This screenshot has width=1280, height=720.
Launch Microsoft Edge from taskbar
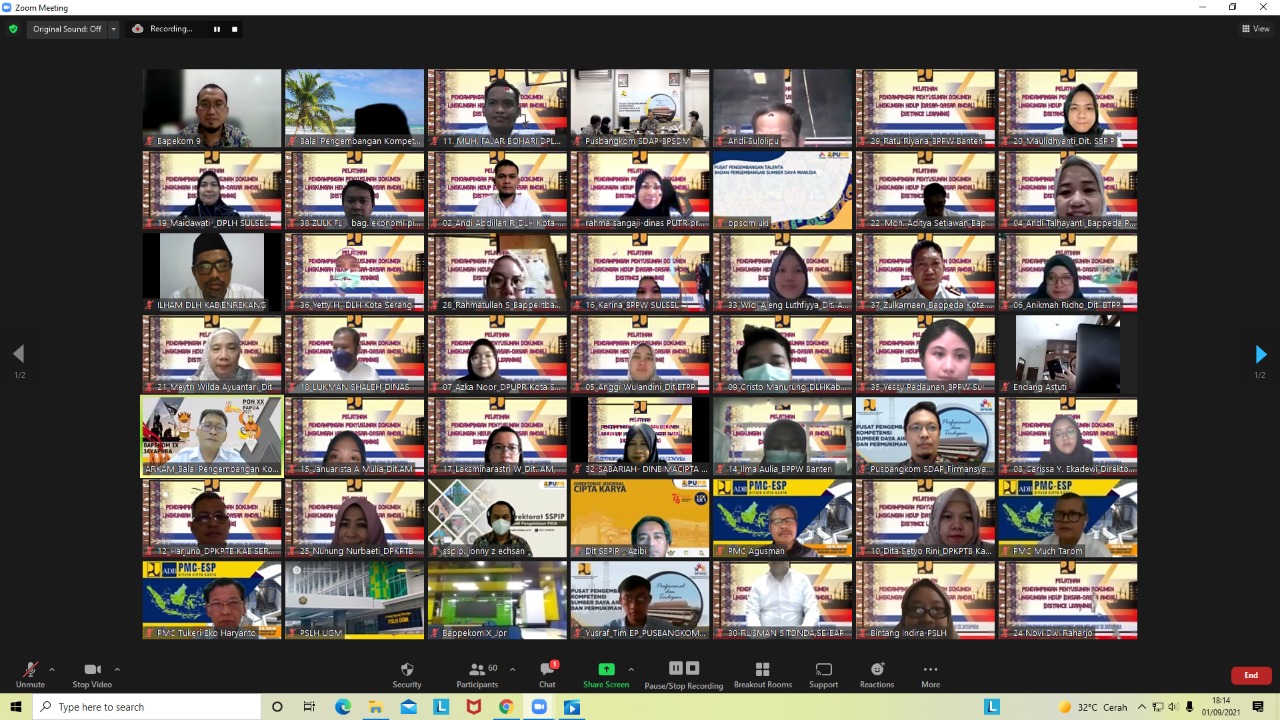coord(343,707)
